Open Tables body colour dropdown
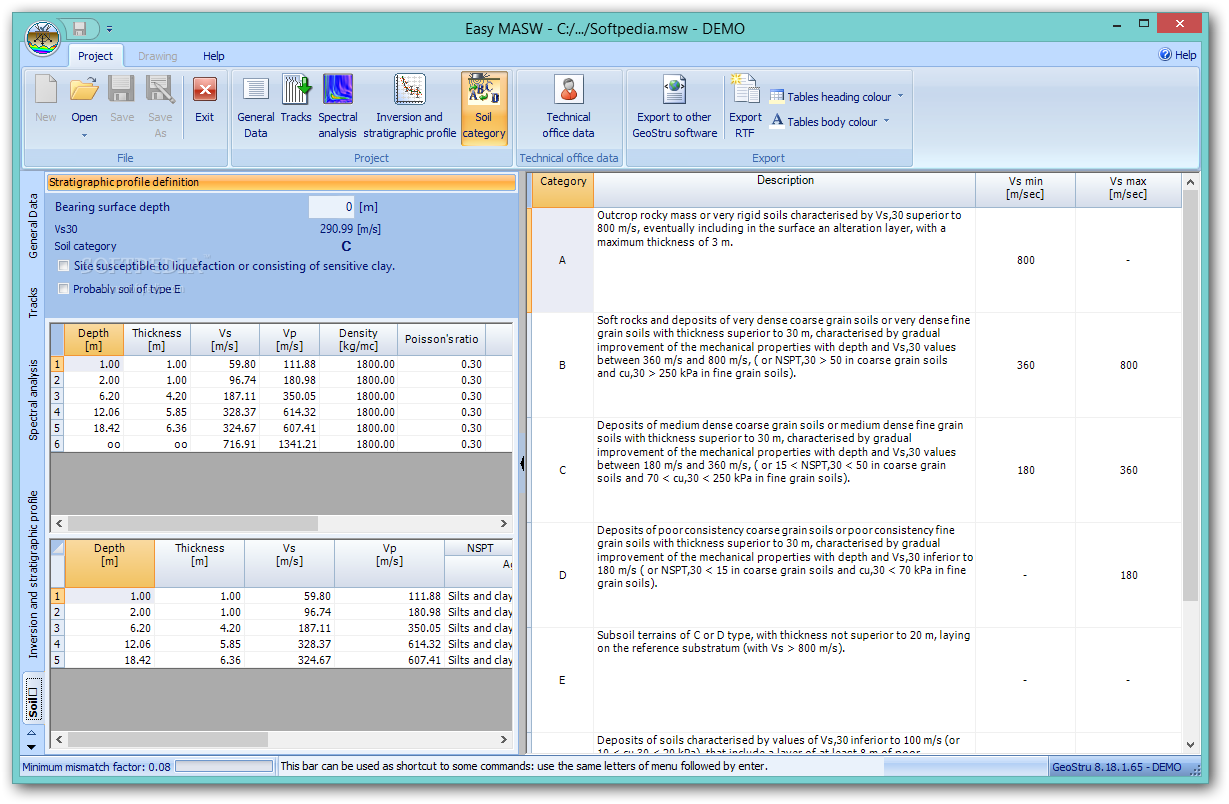 click(x=886, y=122)
